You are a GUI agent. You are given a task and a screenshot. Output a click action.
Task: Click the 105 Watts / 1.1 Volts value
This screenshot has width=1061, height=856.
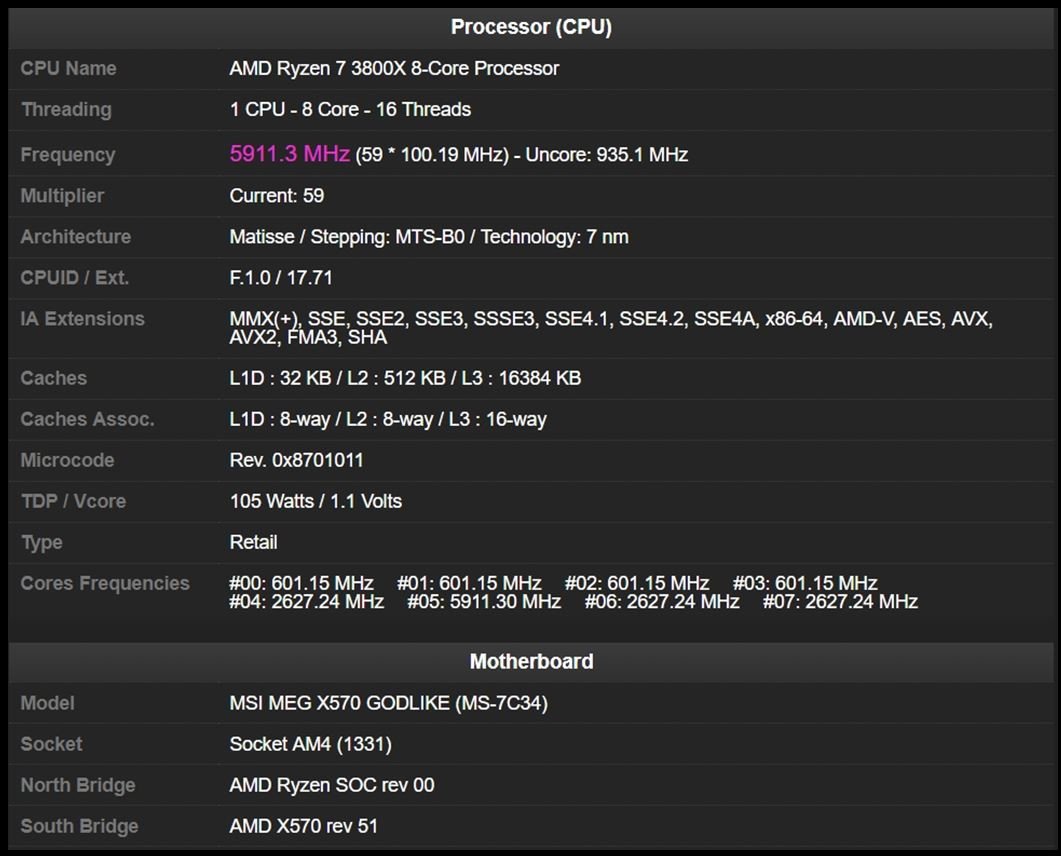(x=316, y=501)
